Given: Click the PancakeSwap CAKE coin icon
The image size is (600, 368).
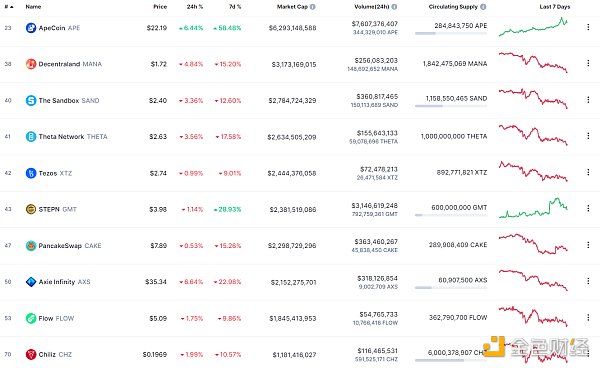Looking at the screenshot, I should 31,246.
